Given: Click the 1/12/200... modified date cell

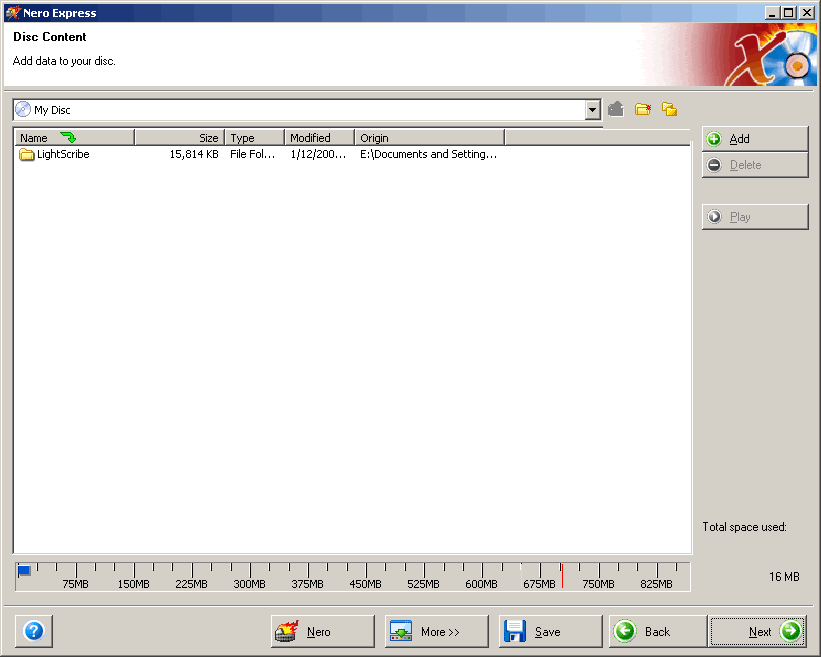Looking at the screenshot, I should pos(318,154).
